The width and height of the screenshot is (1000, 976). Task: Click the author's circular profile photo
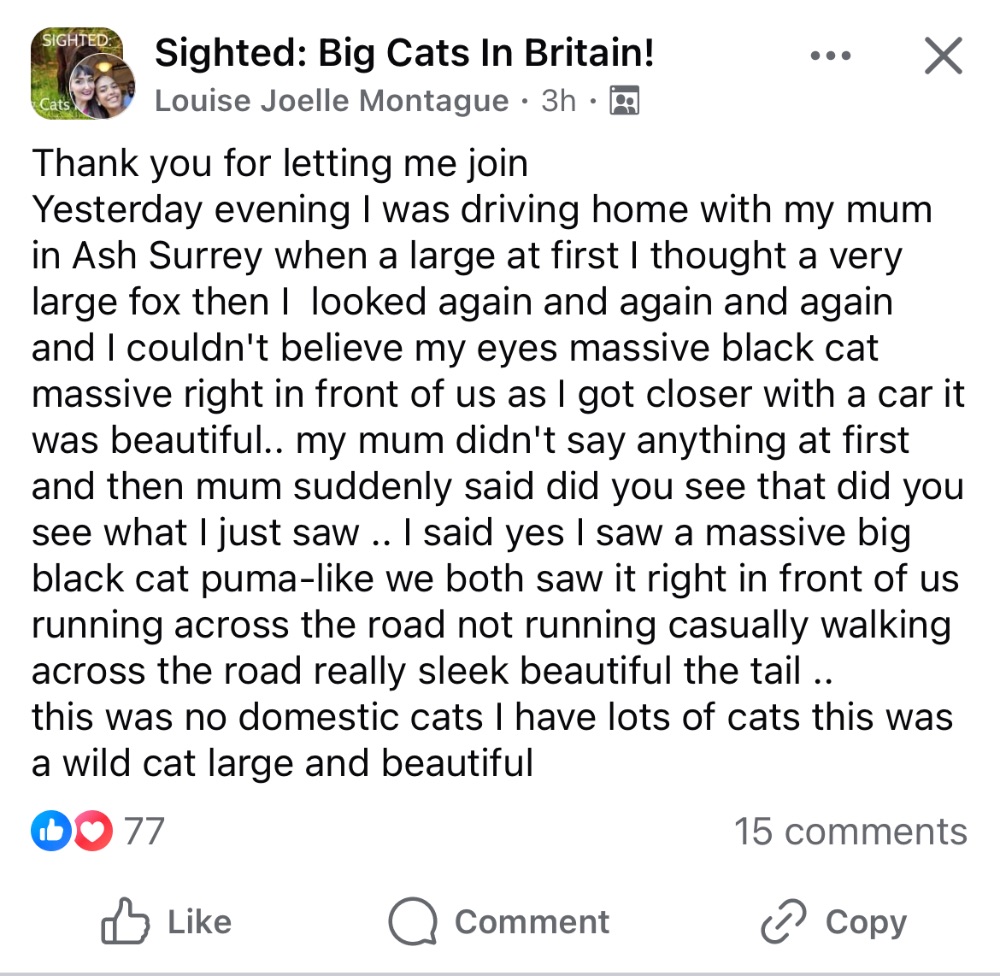pos(103,87)
